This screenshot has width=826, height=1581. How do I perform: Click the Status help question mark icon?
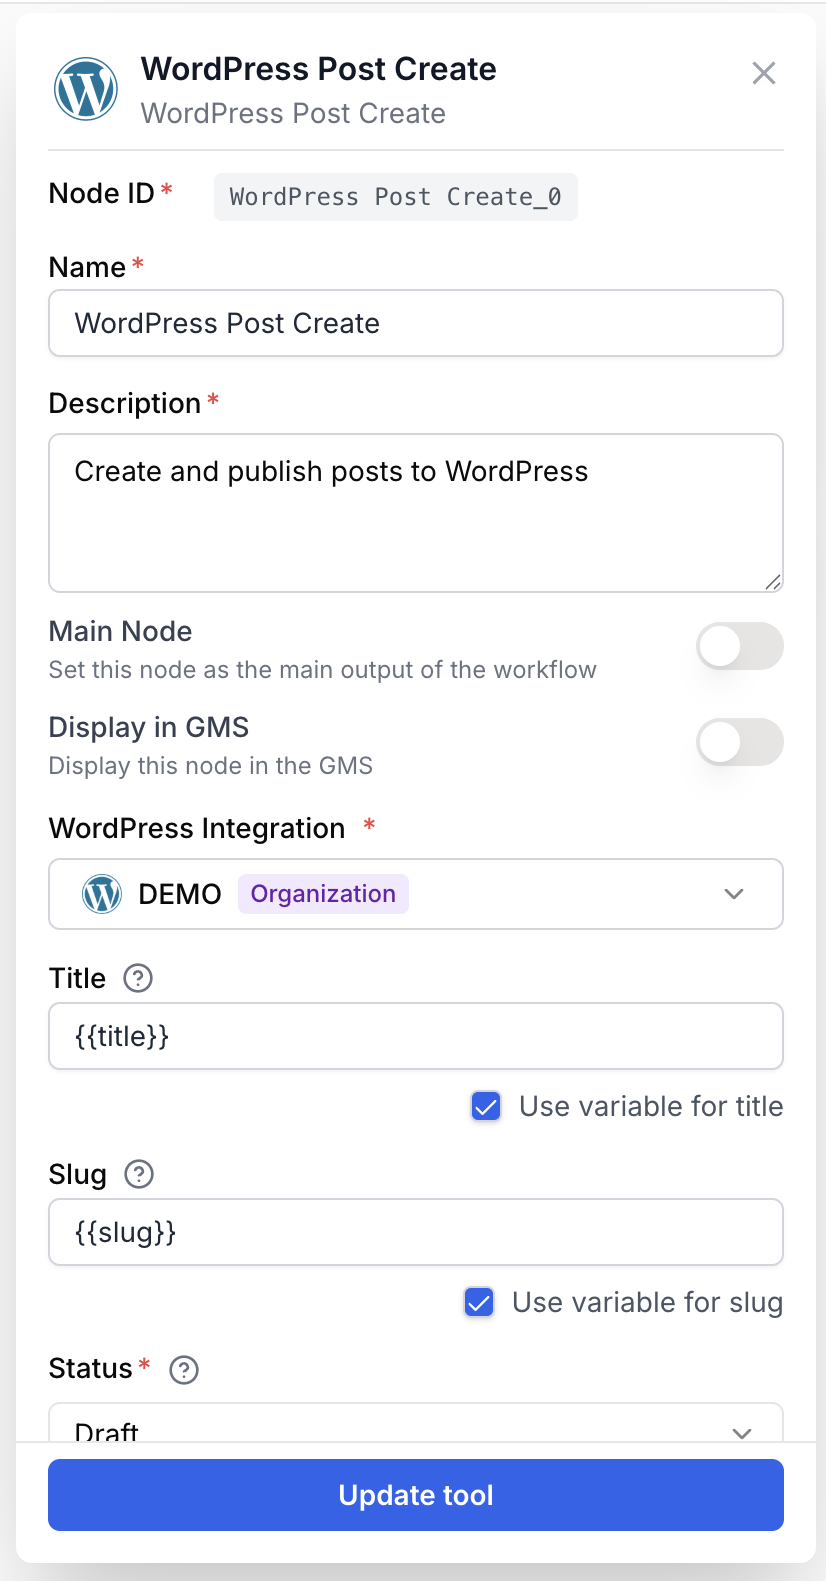184,1369
